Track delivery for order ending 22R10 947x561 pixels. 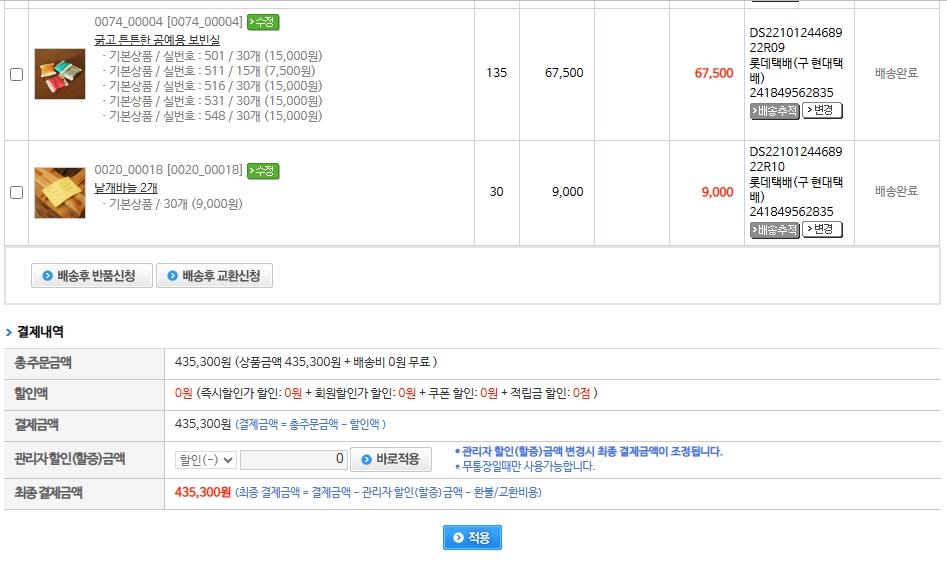(x=775, y=230)
